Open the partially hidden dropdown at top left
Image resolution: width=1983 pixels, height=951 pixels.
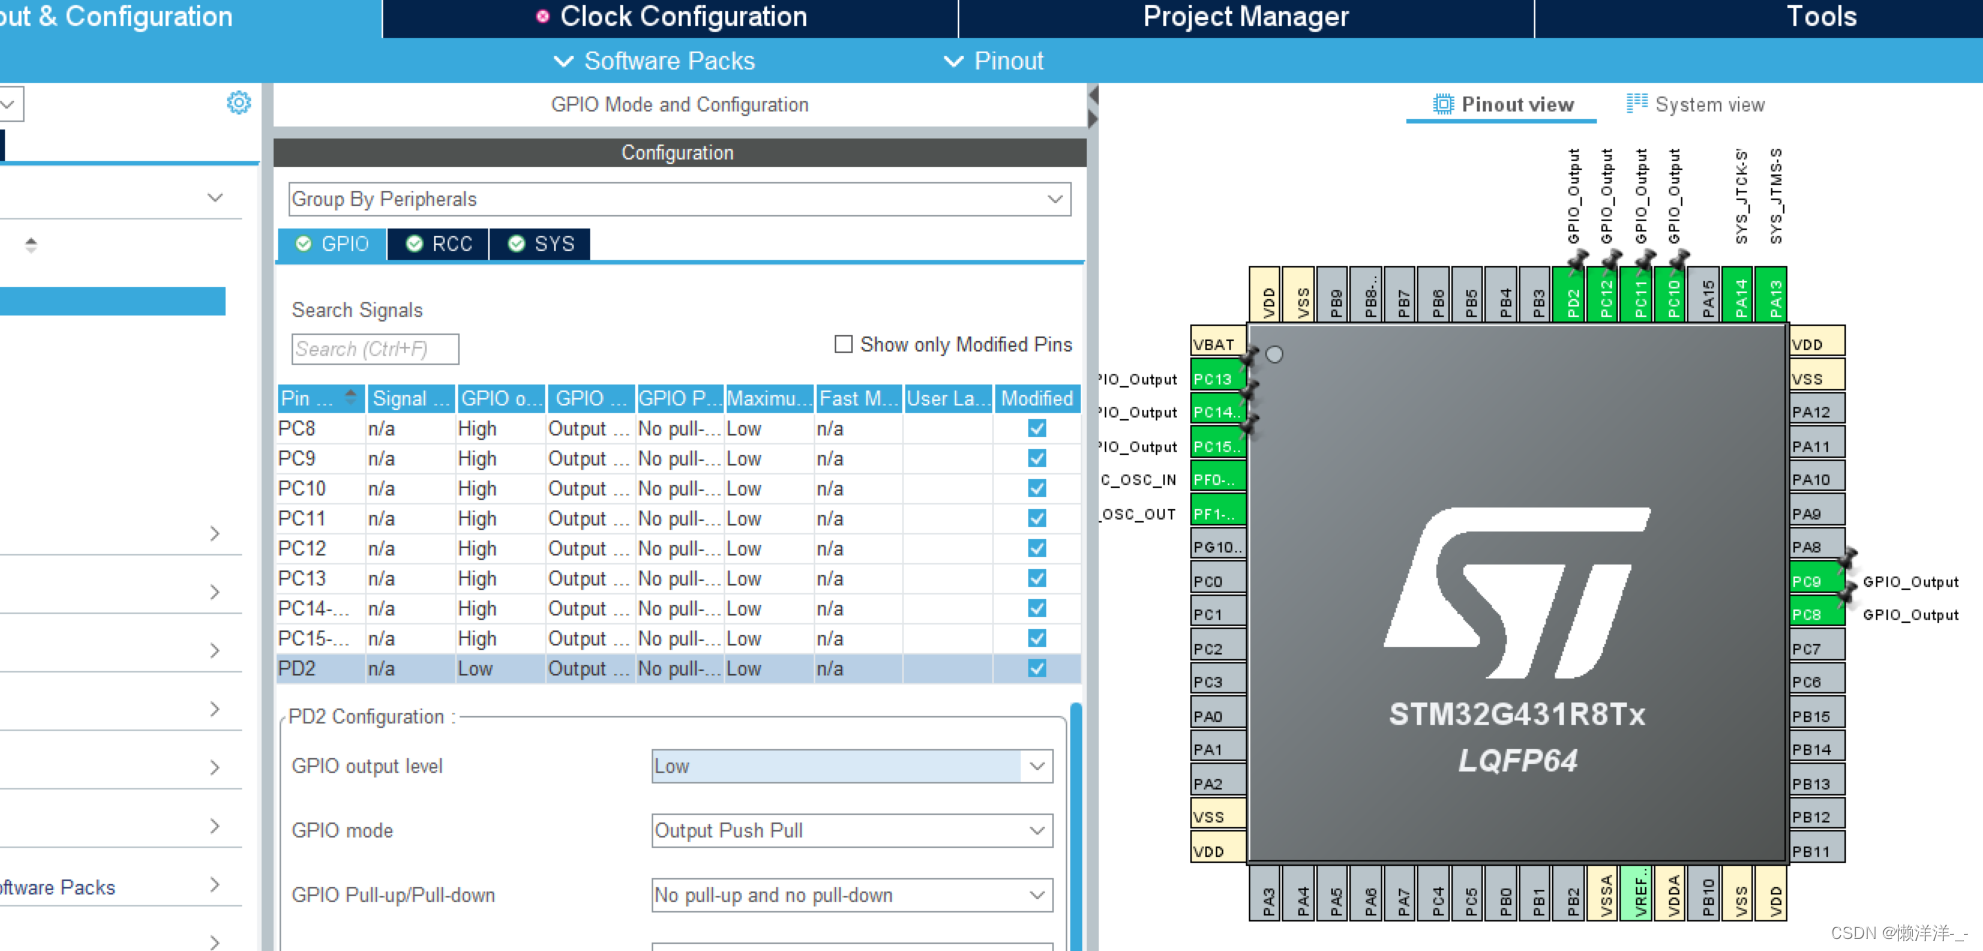tap(11, 104)
